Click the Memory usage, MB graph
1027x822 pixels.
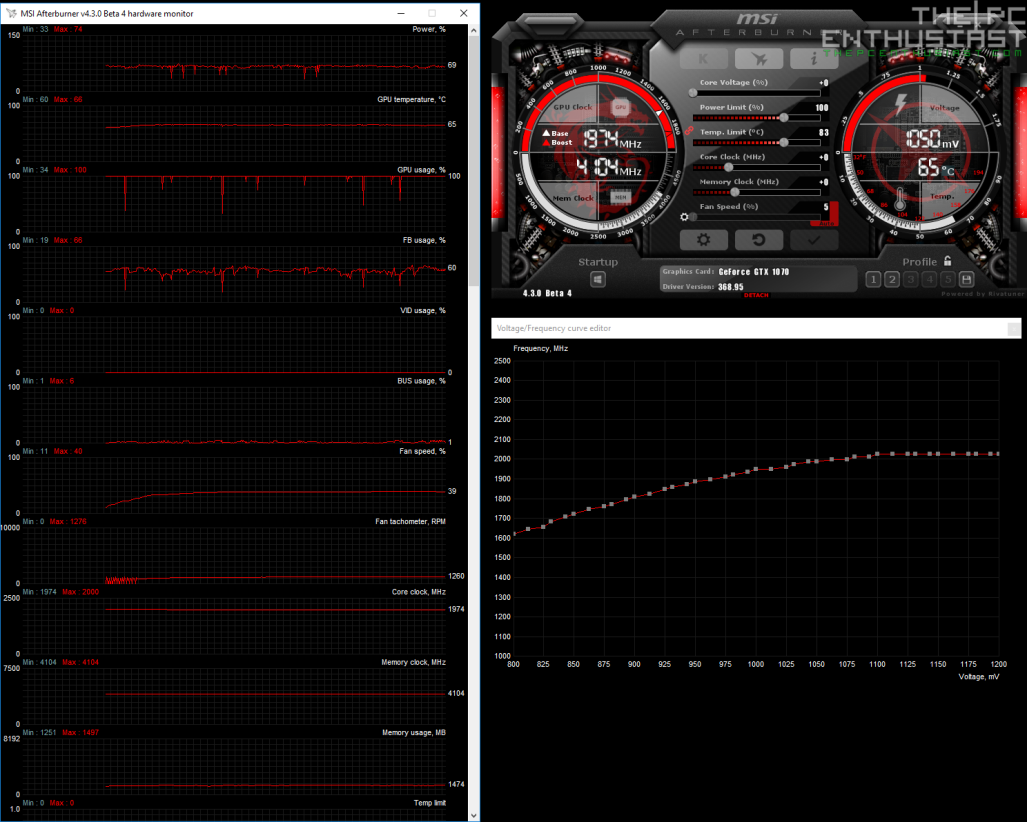click(x=234, y=766)
